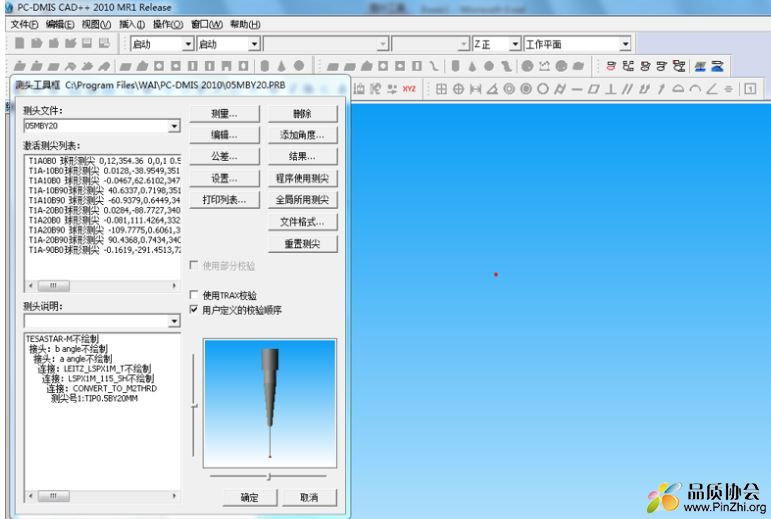The image size is (771, 519).
Task: Open the 测头文件 05MBY20 dropdown
Action: pos(174,126)
